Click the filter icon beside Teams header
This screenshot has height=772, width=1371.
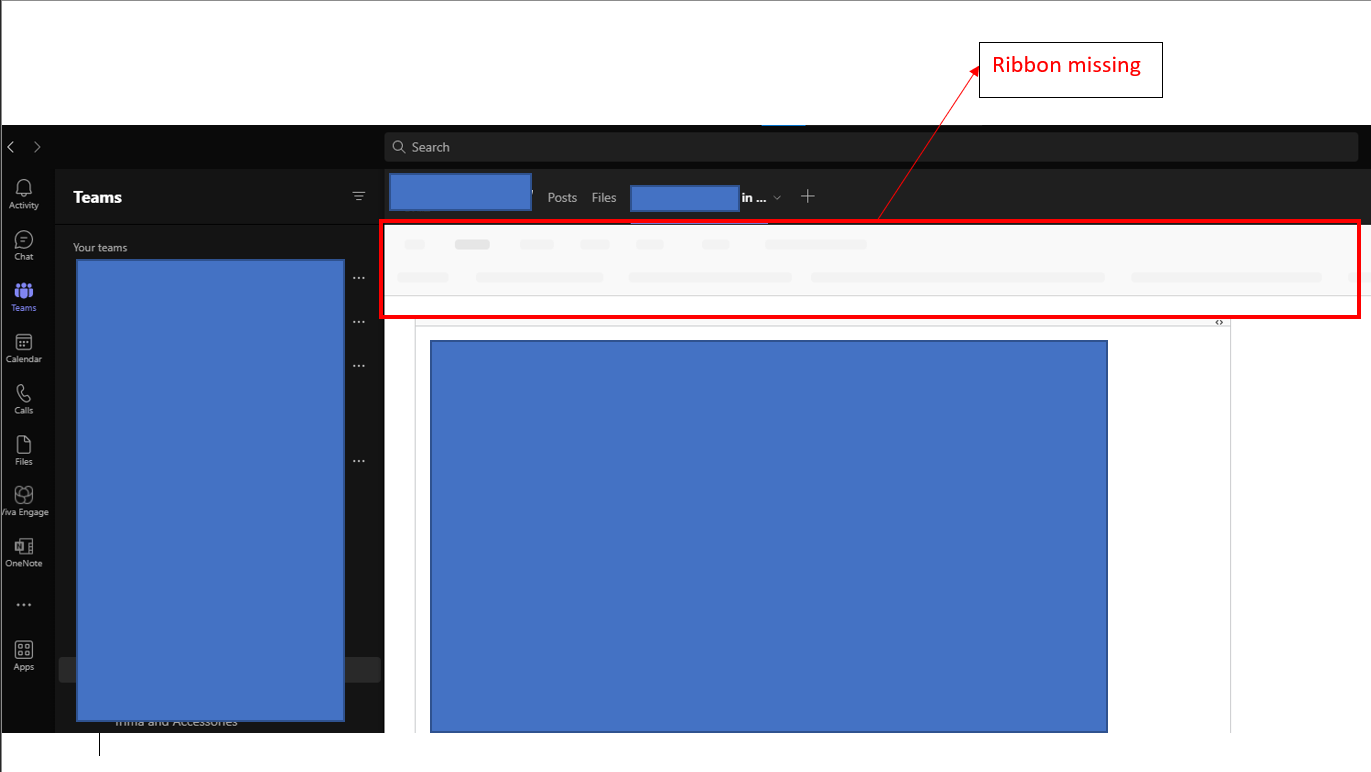(x=359, y=197)
